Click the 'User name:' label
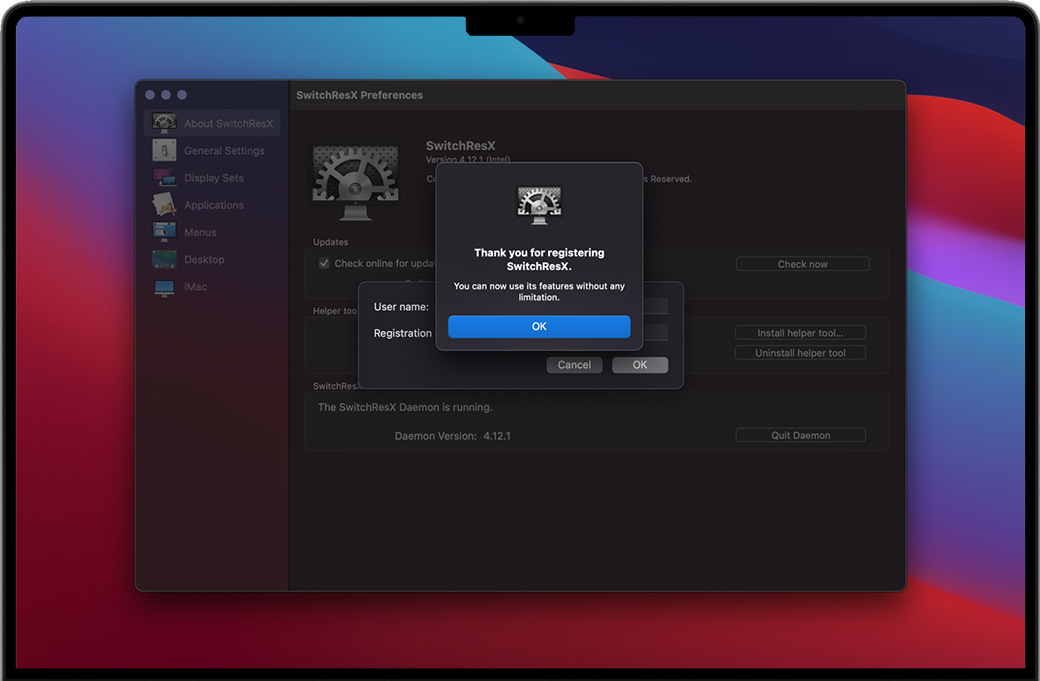The height and width of the screenshot is (681, 1040). pos(401,306)
